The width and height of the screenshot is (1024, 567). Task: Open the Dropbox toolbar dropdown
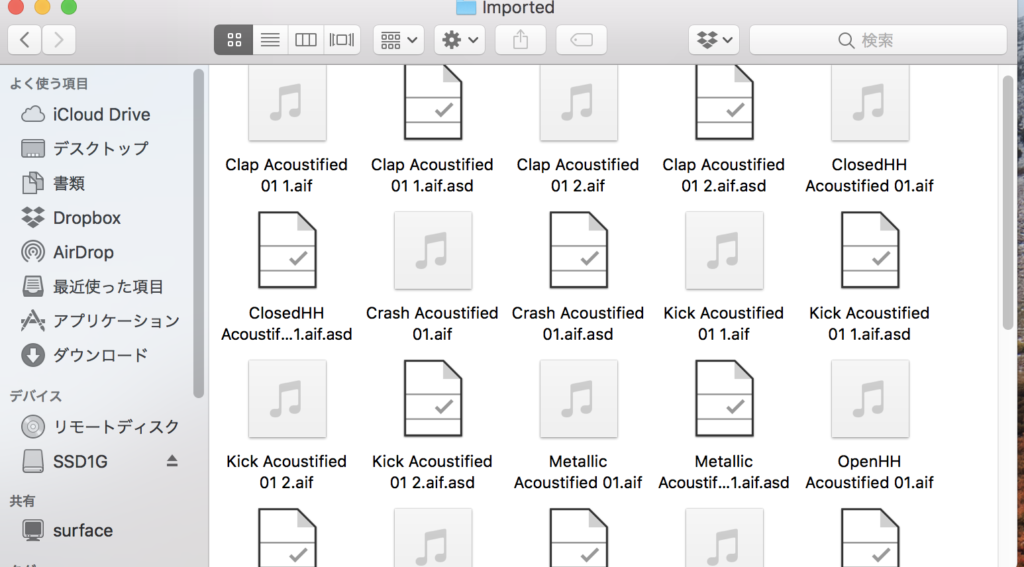(x=714, y=40)
